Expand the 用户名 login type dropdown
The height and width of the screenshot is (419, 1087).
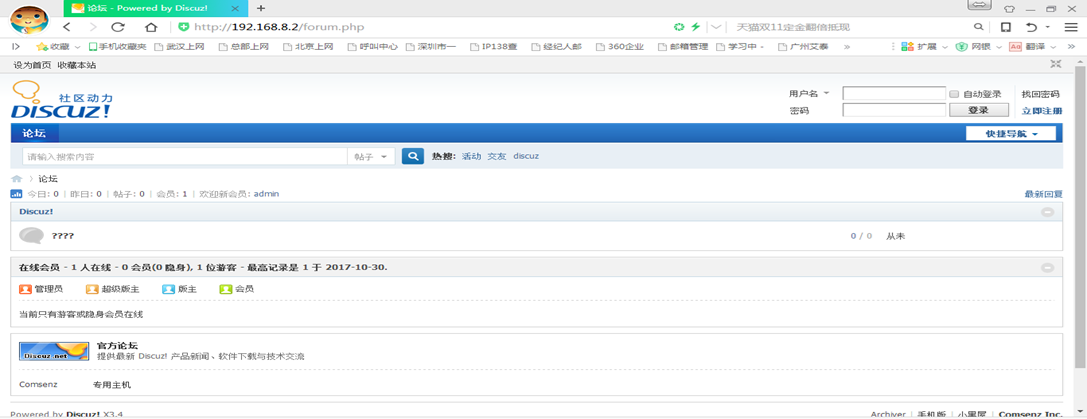click(826, 93)
